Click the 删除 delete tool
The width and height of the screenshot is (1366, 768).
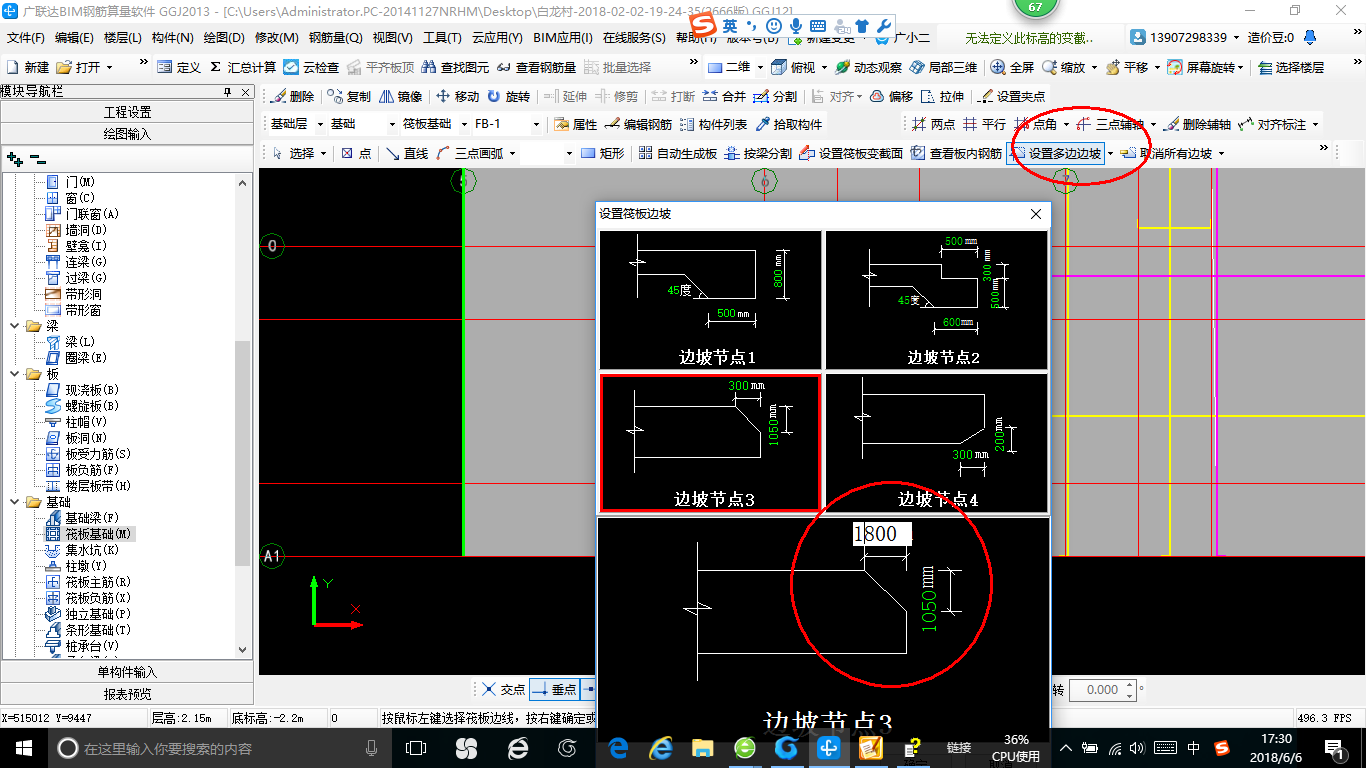click(x=291, y=96)
